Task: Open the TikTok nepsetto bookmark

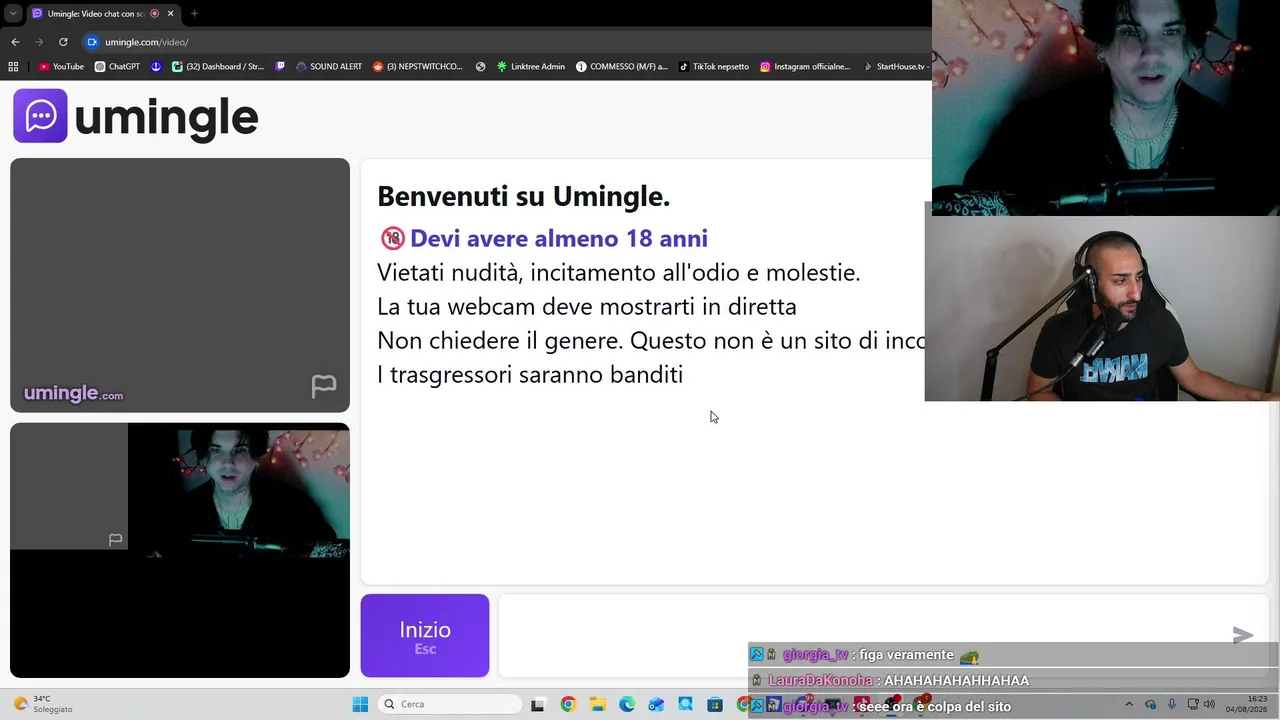Action: pyautogui.click(x=713, y=67)
